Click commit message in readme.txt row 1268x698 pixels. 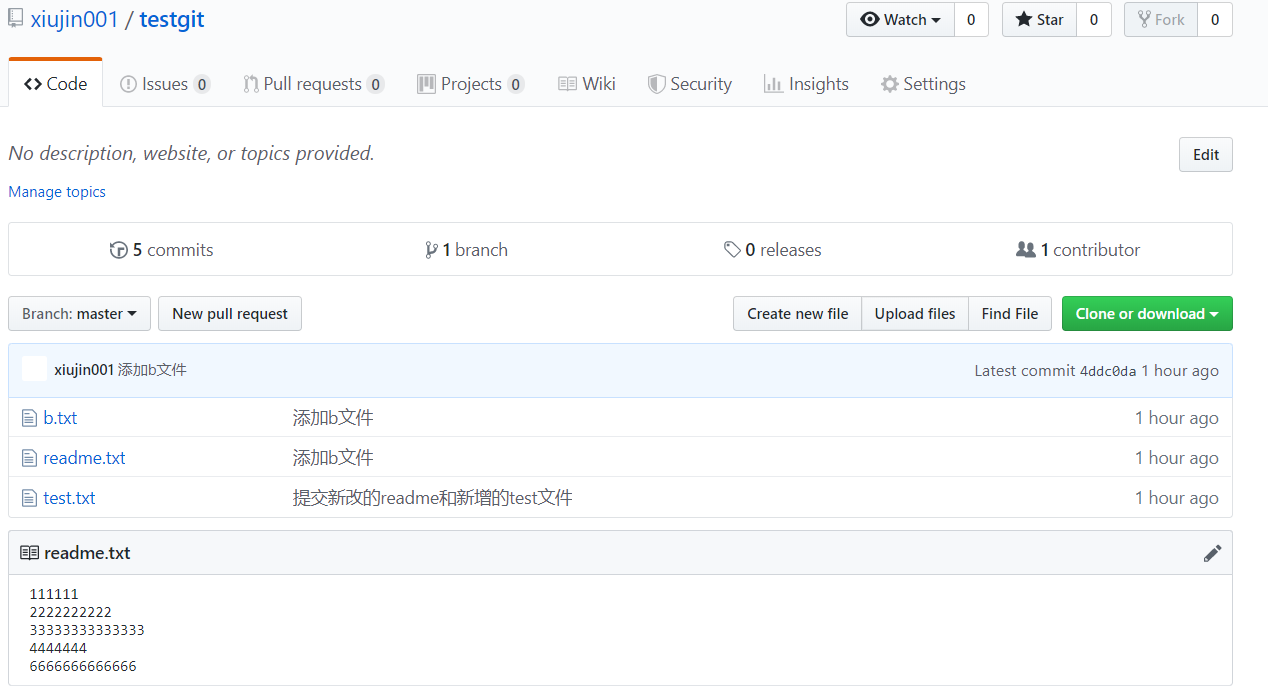point(333,458)
